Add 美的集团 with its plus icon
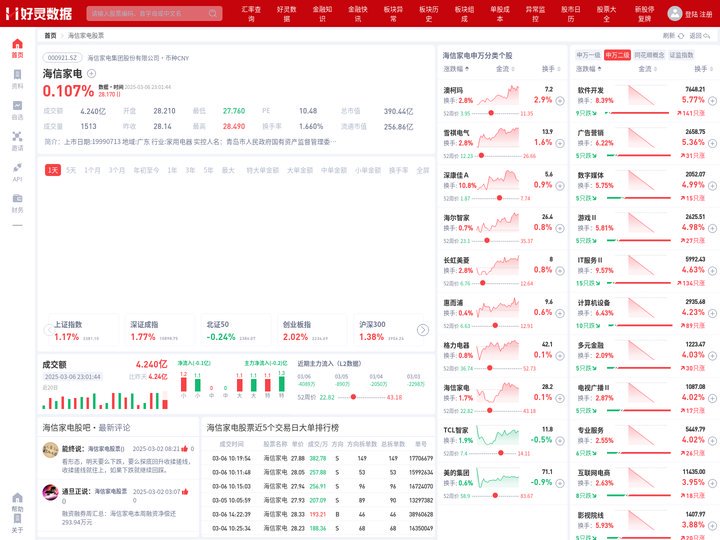Image resolution: width=720 pixels, height=540 pixels. (x=560, y=483)
